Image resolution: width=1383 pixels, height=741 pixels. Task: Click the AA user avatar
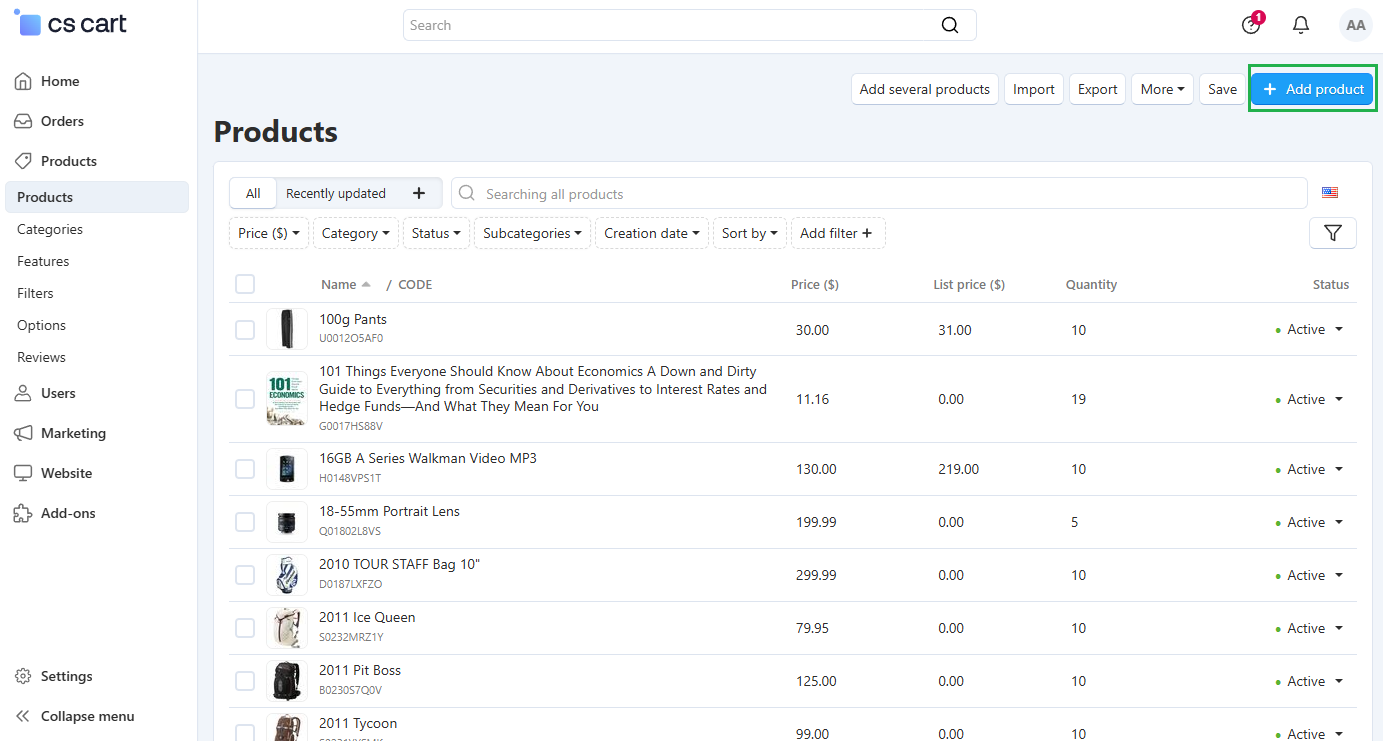(1356, 25)
